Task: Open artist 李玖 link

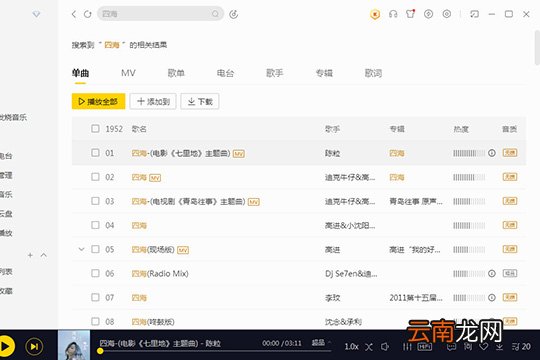Action: (332, 298)
